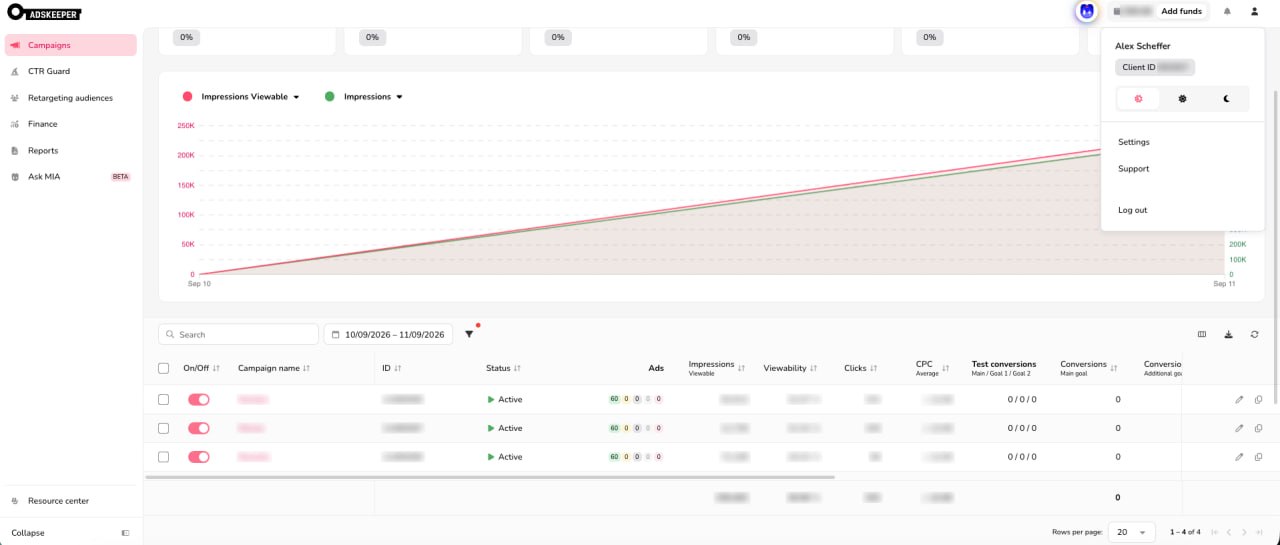Focus the campaign Search field

pos(238,335)
